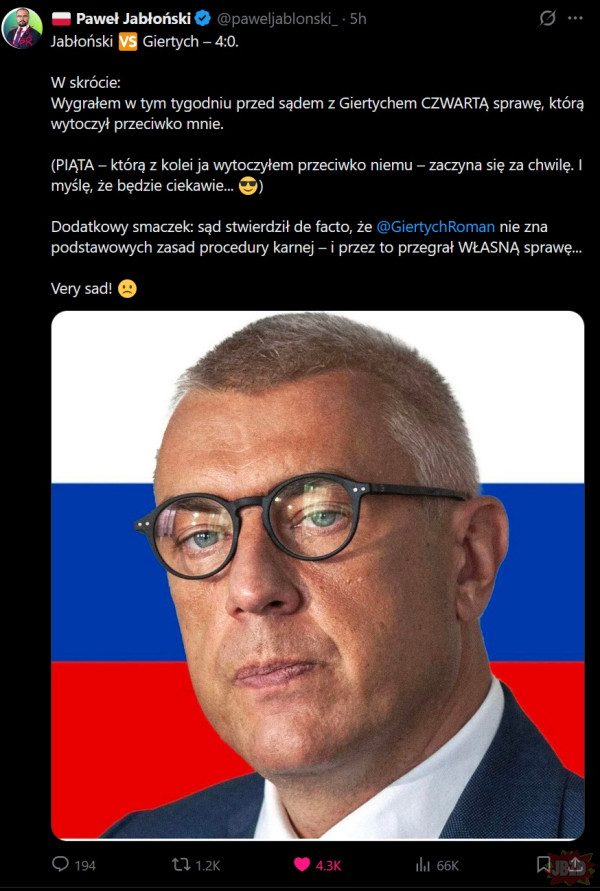View analytics via the bar chart icon
This screenshot has width=600, height=891.
(x=423, y=865)
